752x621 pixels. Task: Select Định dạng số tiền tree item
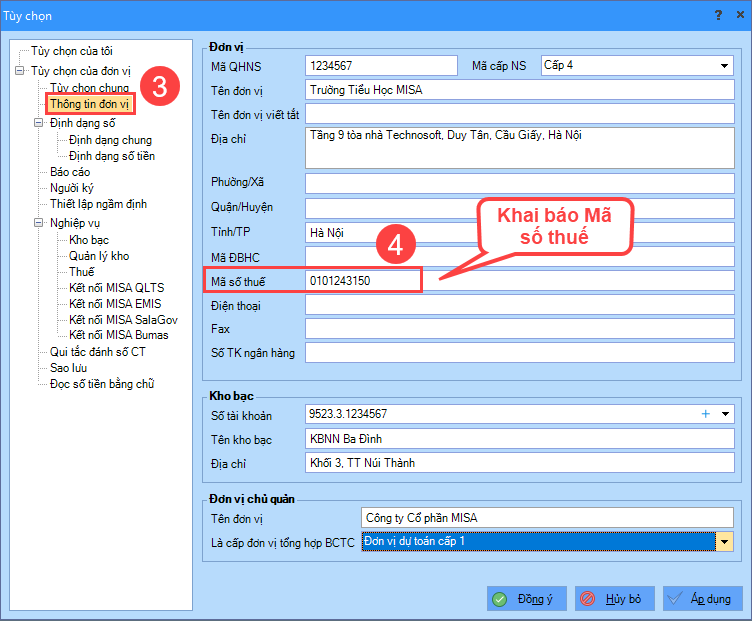[111, 156]
